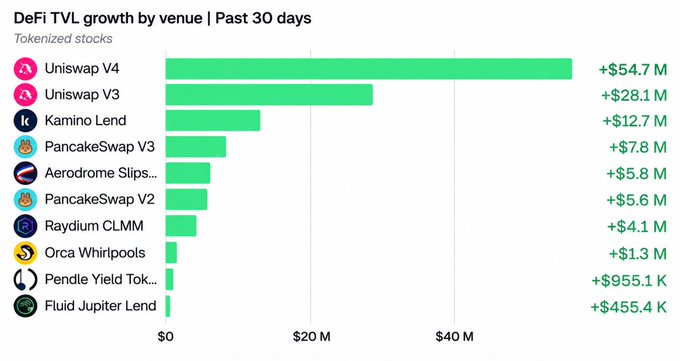Click the 'Raydium CLMM' venue label
This screenshot has width=680, height=361.
(94, 226)
